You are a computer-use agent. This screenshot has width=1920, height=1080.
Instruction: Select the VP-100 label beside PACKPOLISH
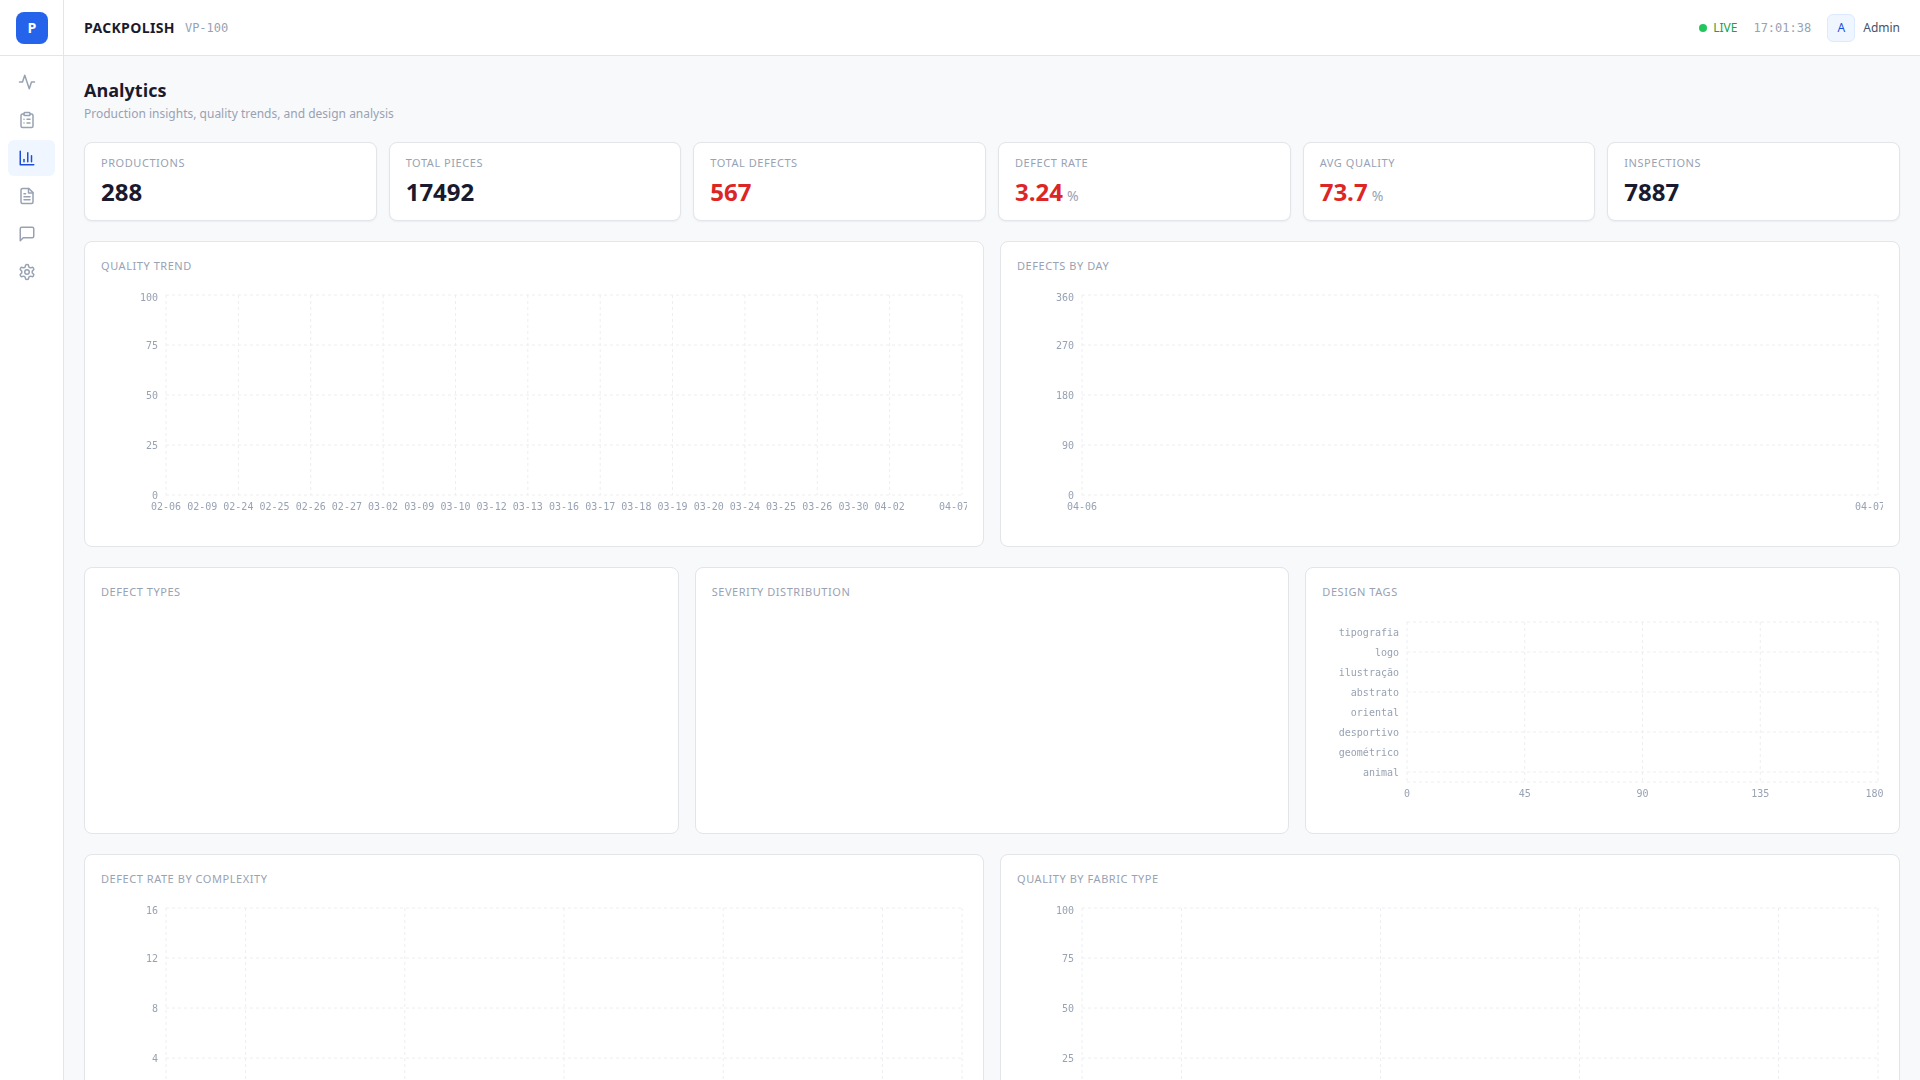click(206, 27)
